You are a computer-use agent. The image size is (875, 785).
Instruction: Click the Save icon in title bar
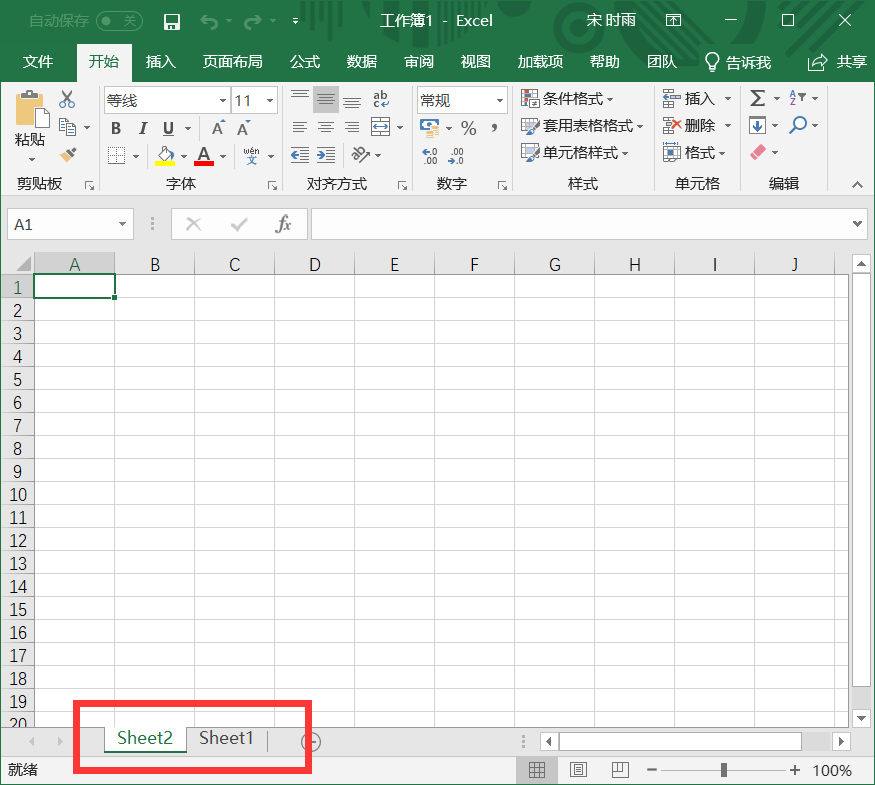171,21
